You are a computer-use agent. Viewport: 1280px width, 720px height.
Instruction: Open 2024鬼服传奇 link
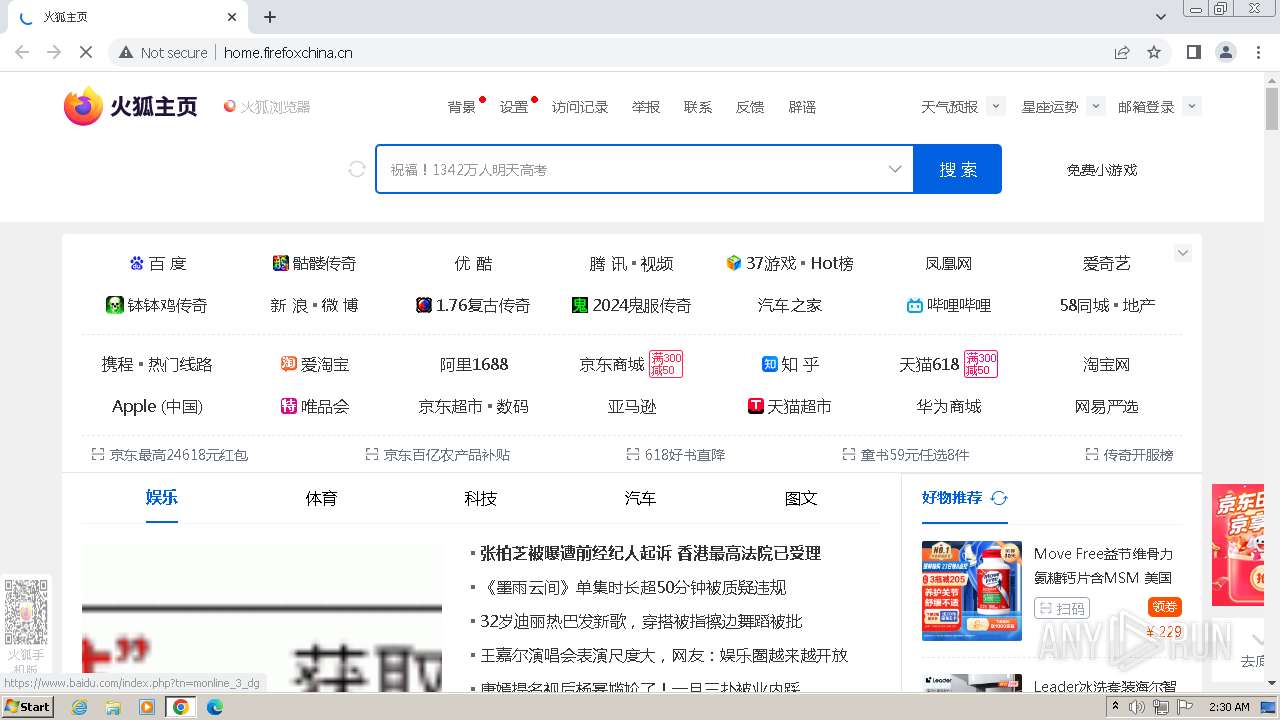click(631, 305)
